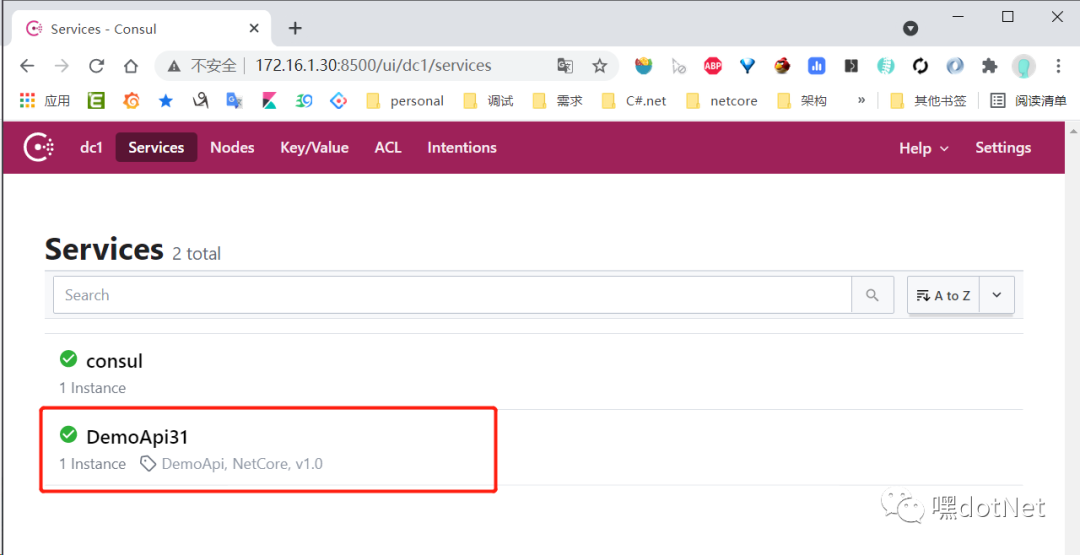The width and height of the screenshot is (1080, 555).
Task: Open the C#.net bookmarks folder
Action: click(x=634, y=101)
